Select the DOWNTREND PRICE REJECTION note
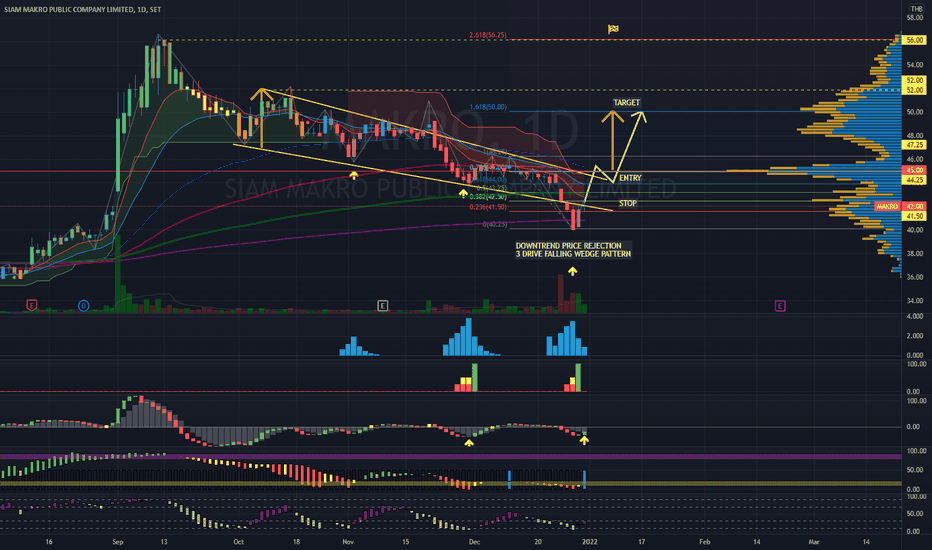The width and height of the screenshot is (932, 550). click(x=568, y=246)
